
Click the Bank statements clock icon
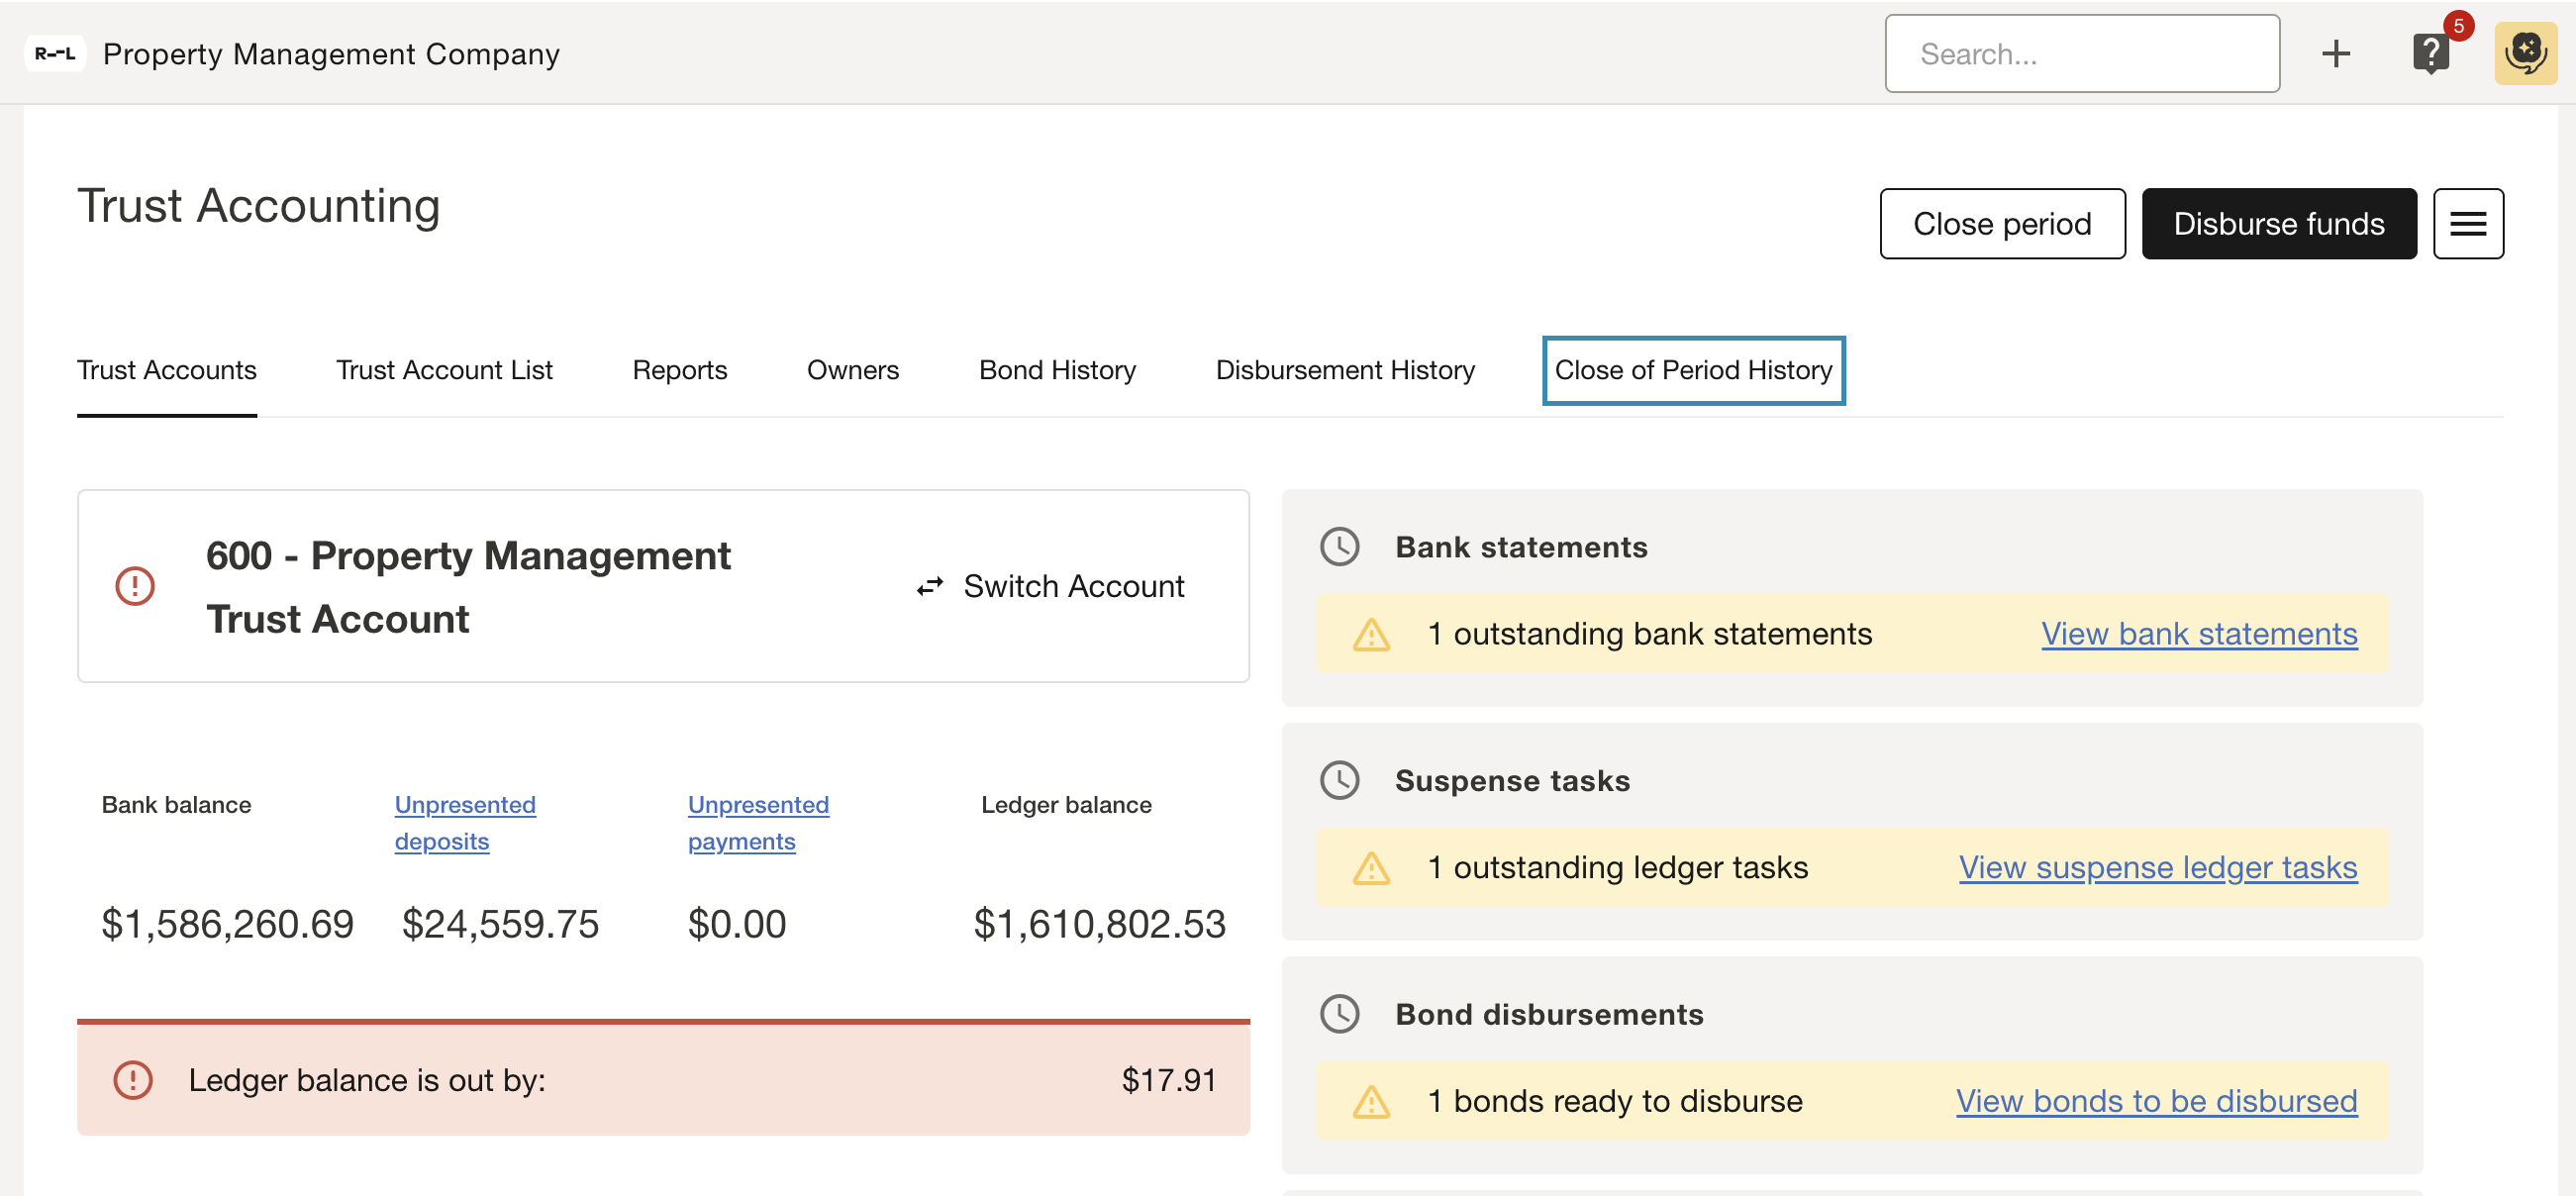pos(1339,547)
